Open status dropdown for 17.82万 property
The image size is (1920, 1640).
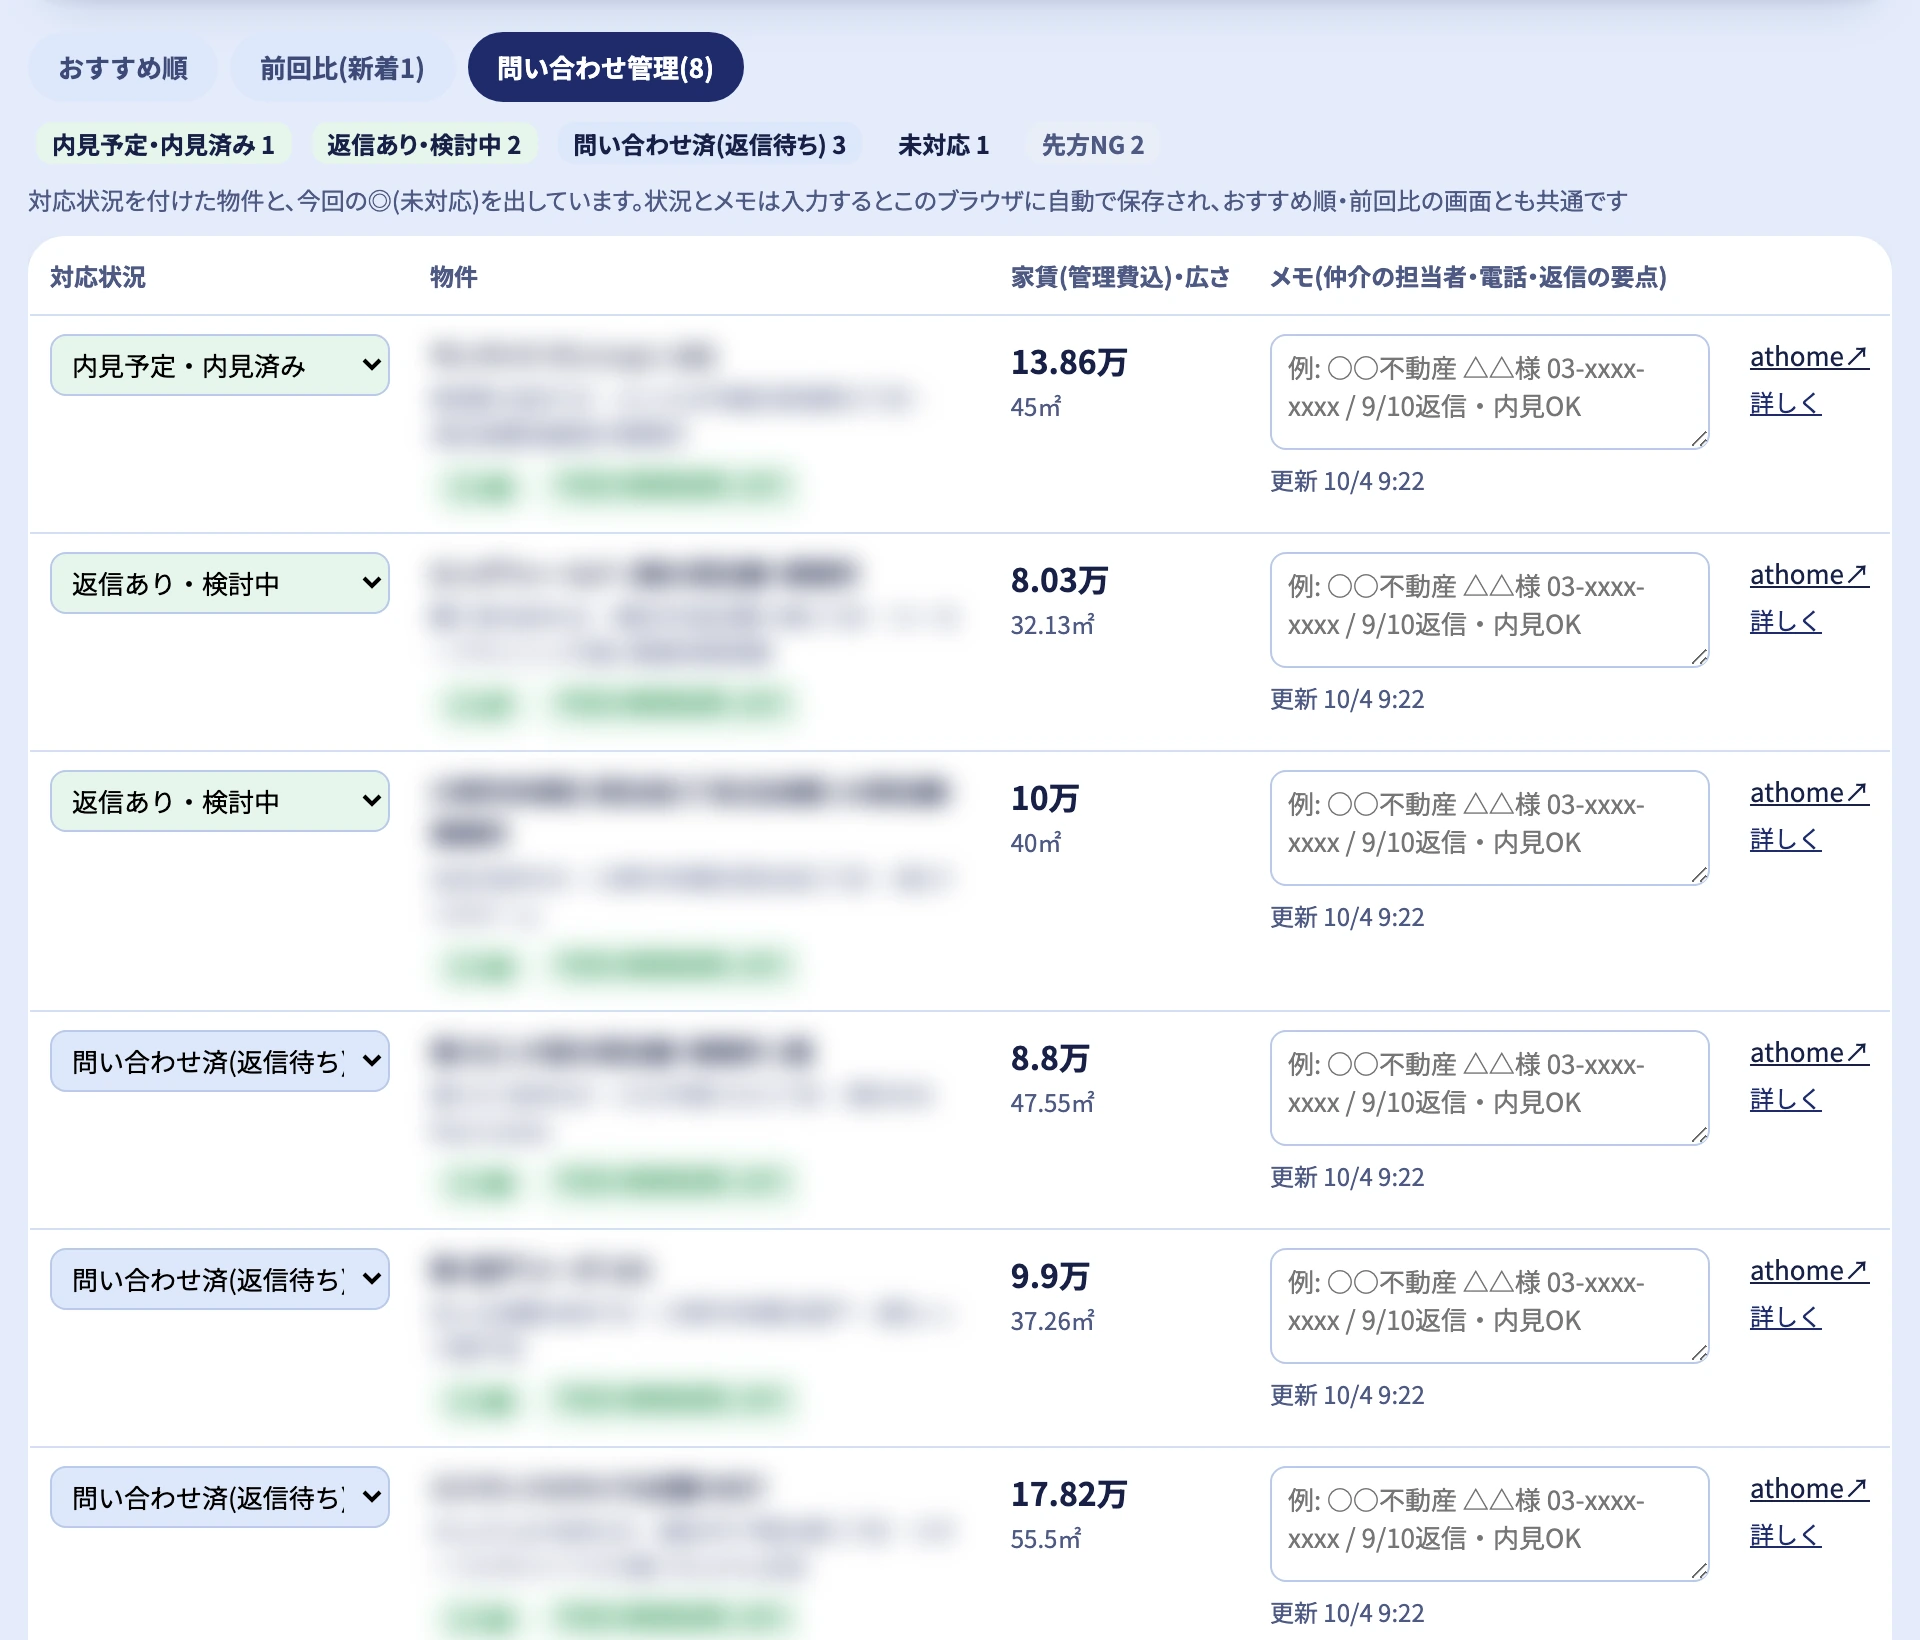click(220, 1497)
